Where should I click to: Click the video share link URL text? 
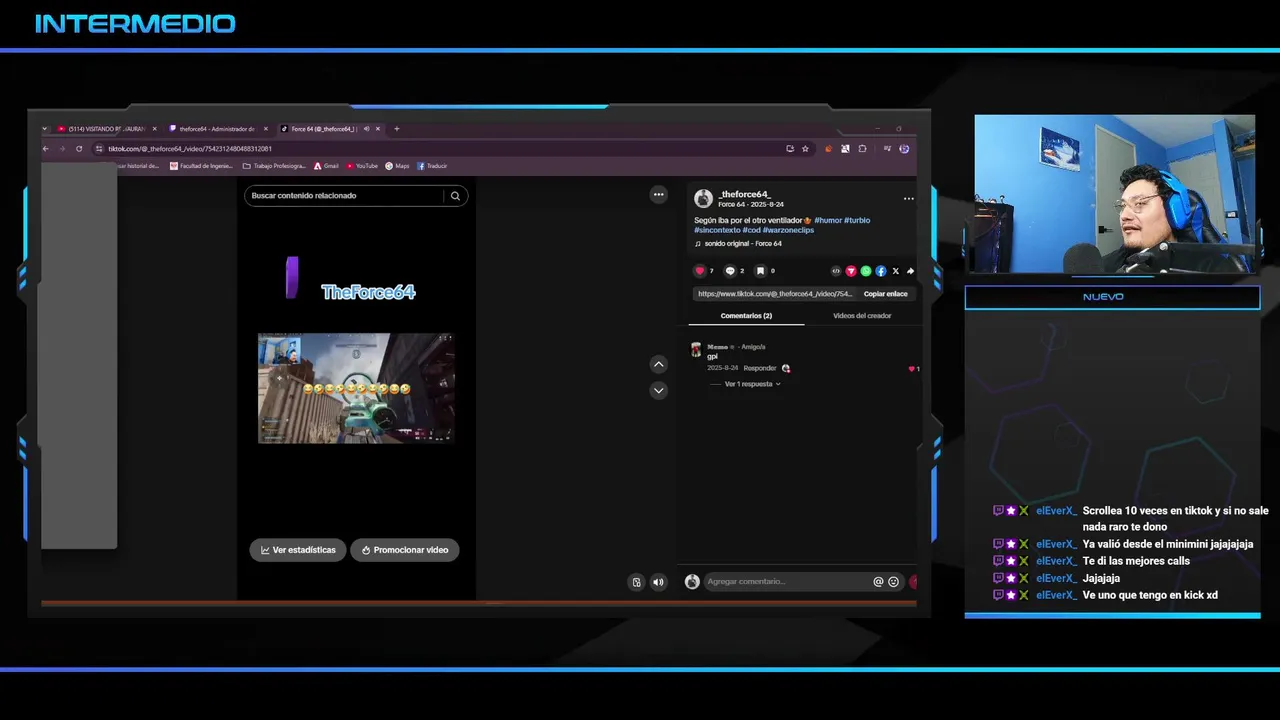click(x=775, y=294)
